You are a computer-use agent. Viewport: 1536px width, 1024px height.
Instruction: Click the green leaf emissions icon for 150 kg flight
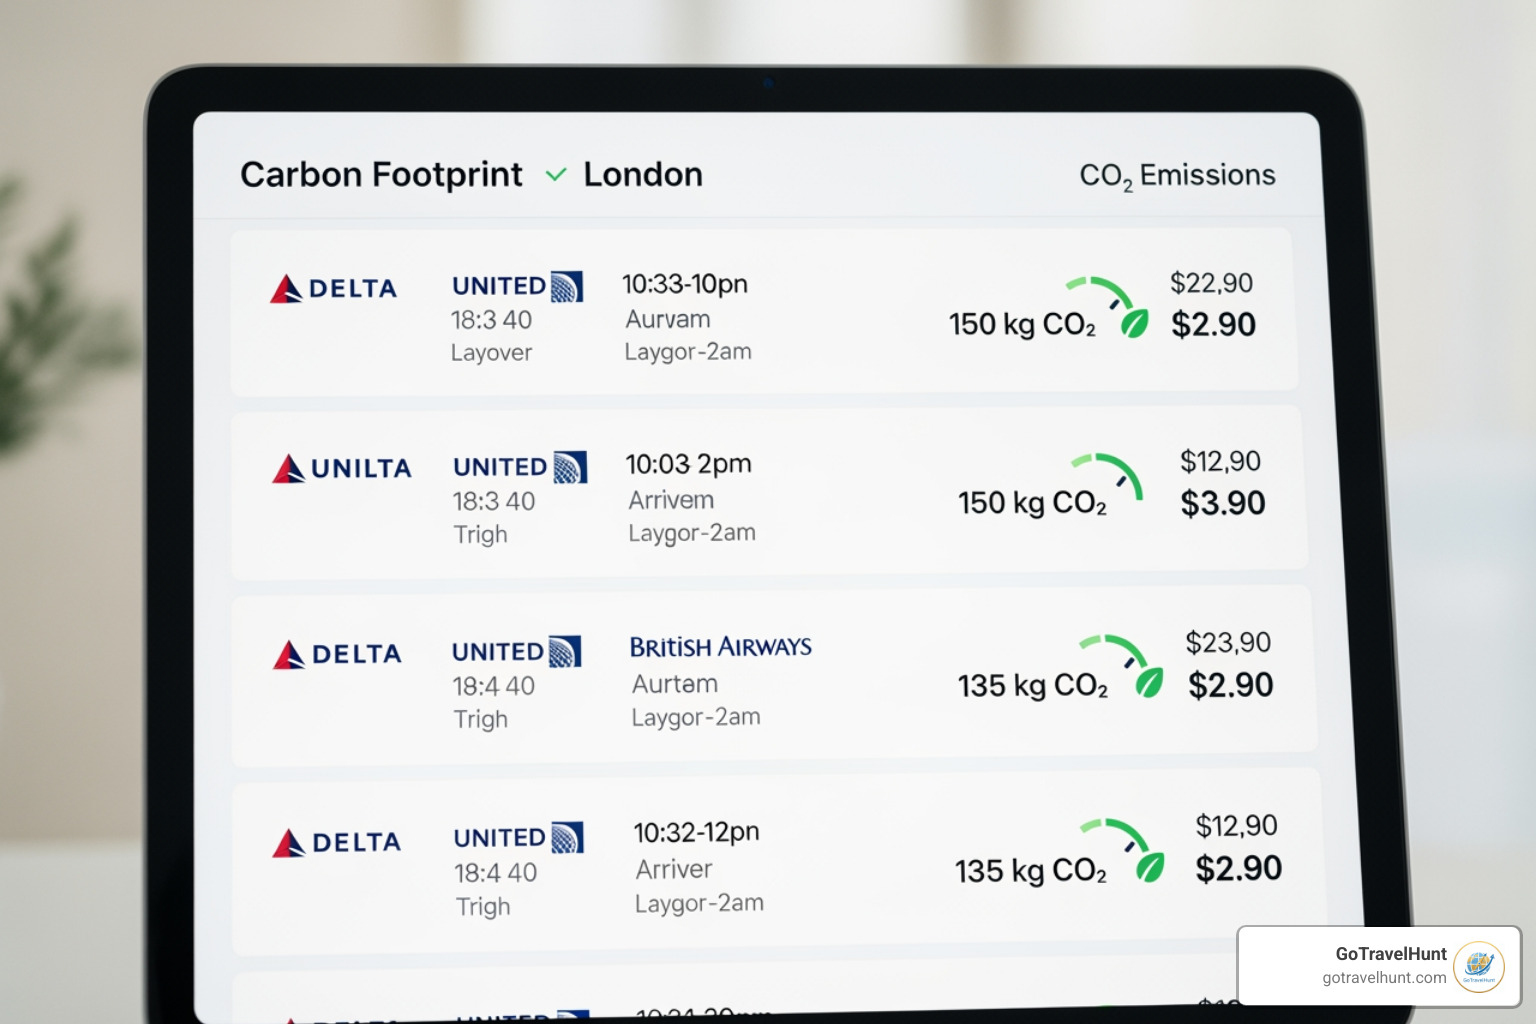pos(1133,325)
